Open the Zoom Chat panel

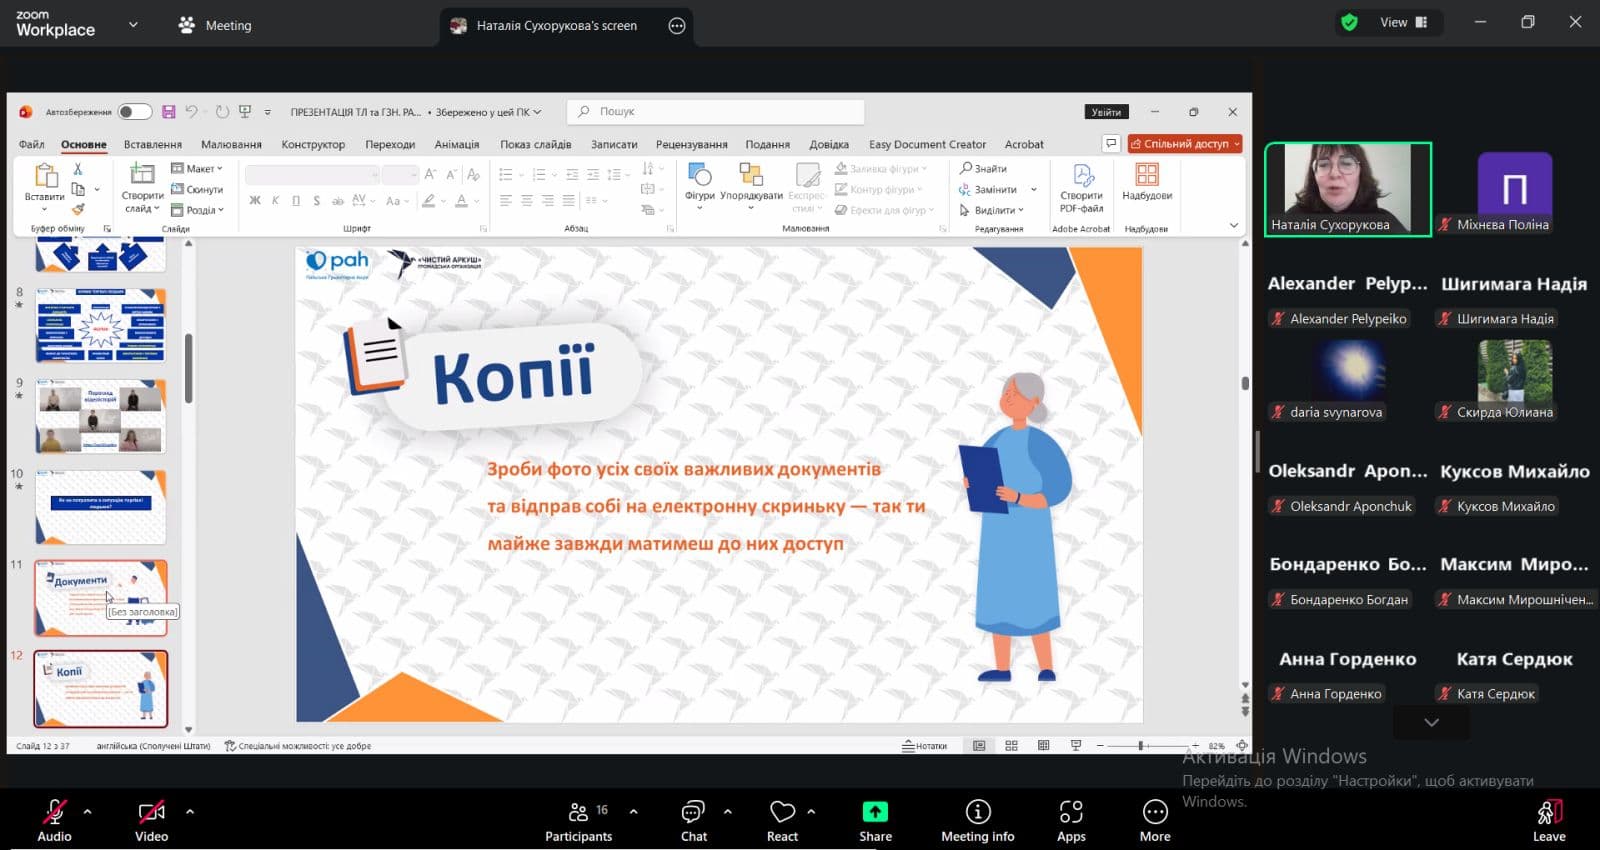(x=693, y=820)
